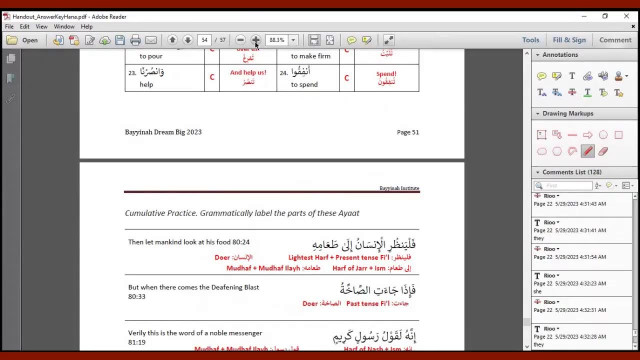640x360 pixels.
Task: Open bookmarks panel in left sidebar
Action: [11, 78]
